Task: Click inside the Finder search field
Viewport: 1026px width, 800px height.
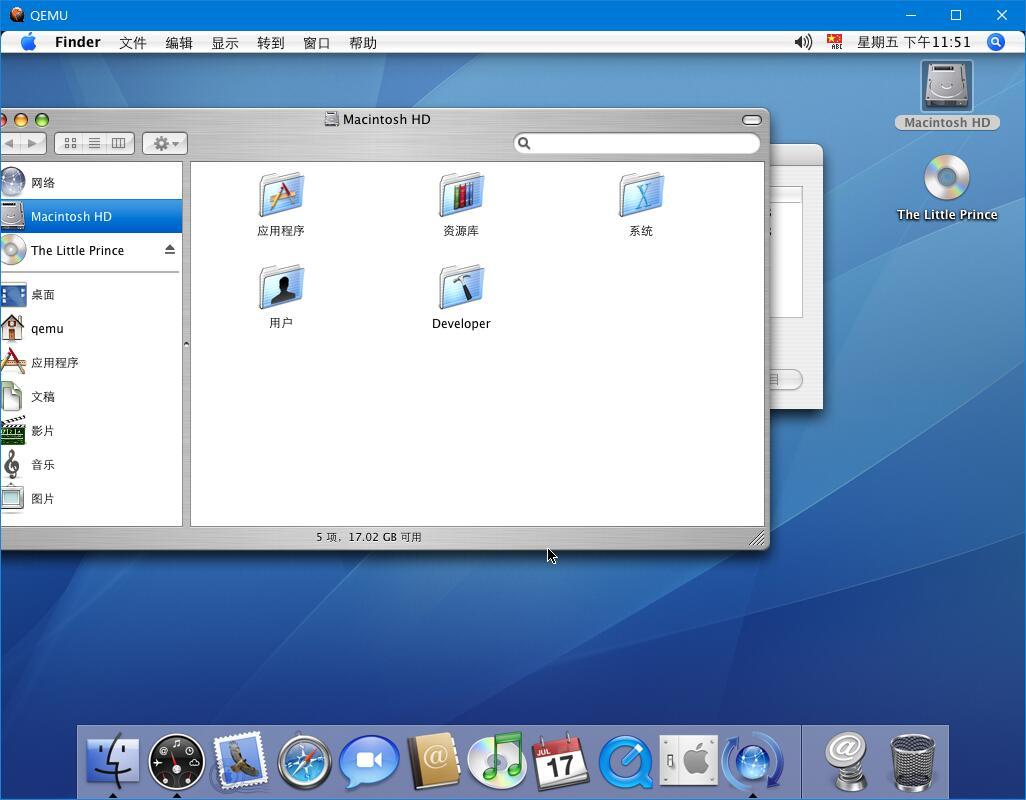Action: [637, 143]
